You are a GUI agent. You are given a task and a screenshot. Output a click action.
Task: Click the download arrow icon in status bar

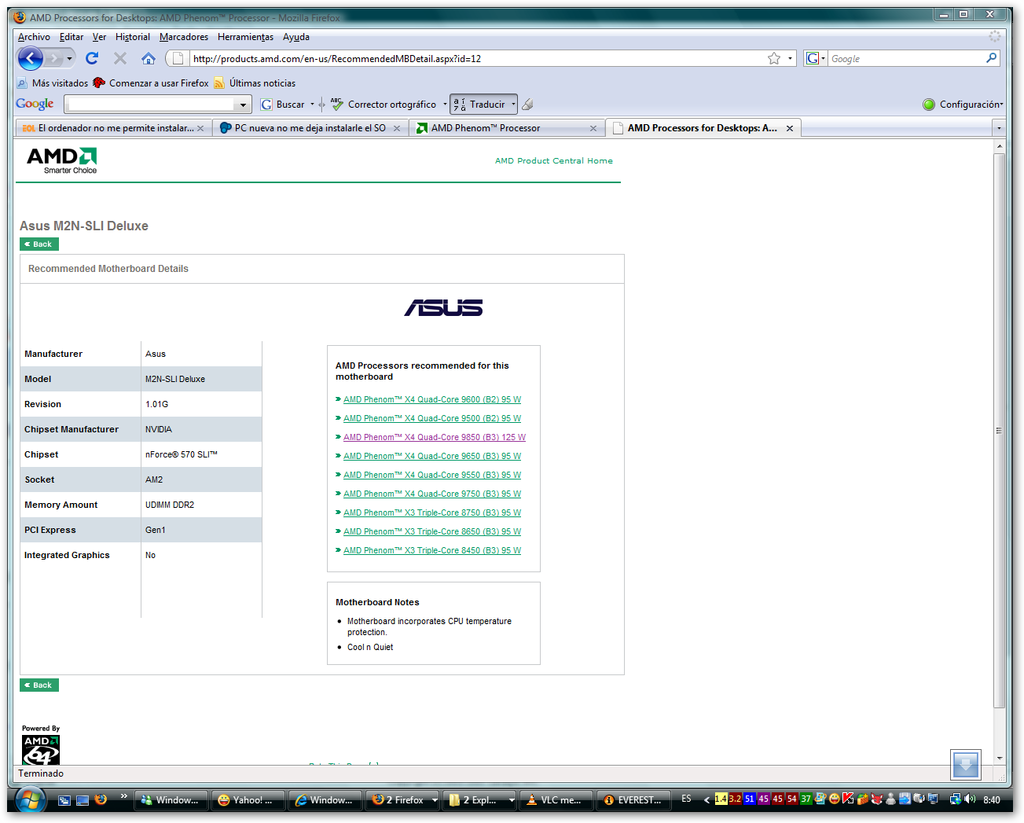point(966,764)
